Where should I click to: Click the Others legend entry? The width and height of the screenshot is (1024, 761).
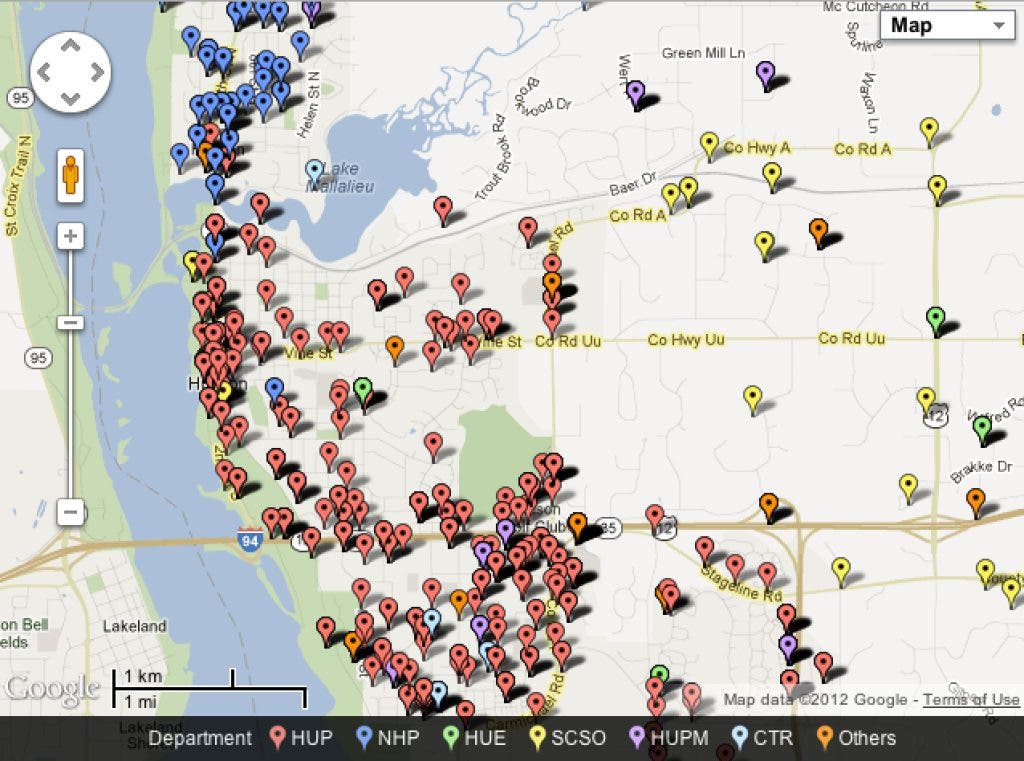coord(856,738)
